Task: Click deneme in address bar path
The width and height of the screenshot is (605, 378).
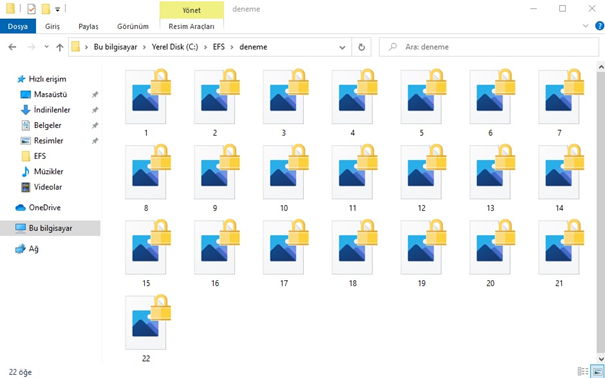Action: (x=253, y=47)
